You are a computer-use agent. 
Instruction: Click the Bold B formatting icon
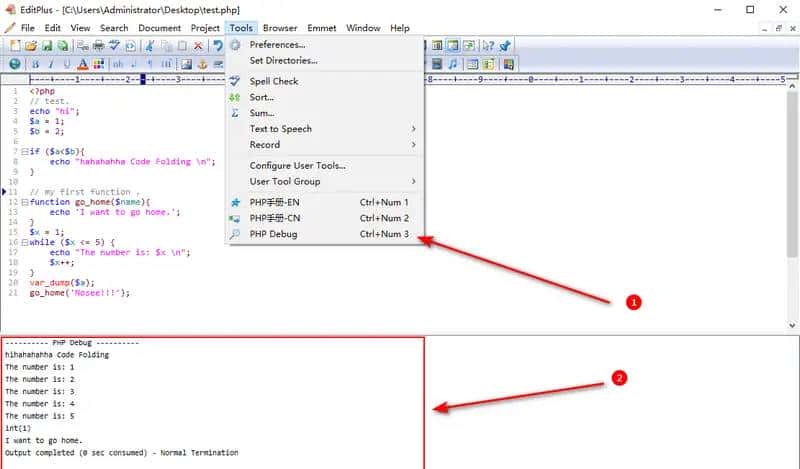(34, 64)
